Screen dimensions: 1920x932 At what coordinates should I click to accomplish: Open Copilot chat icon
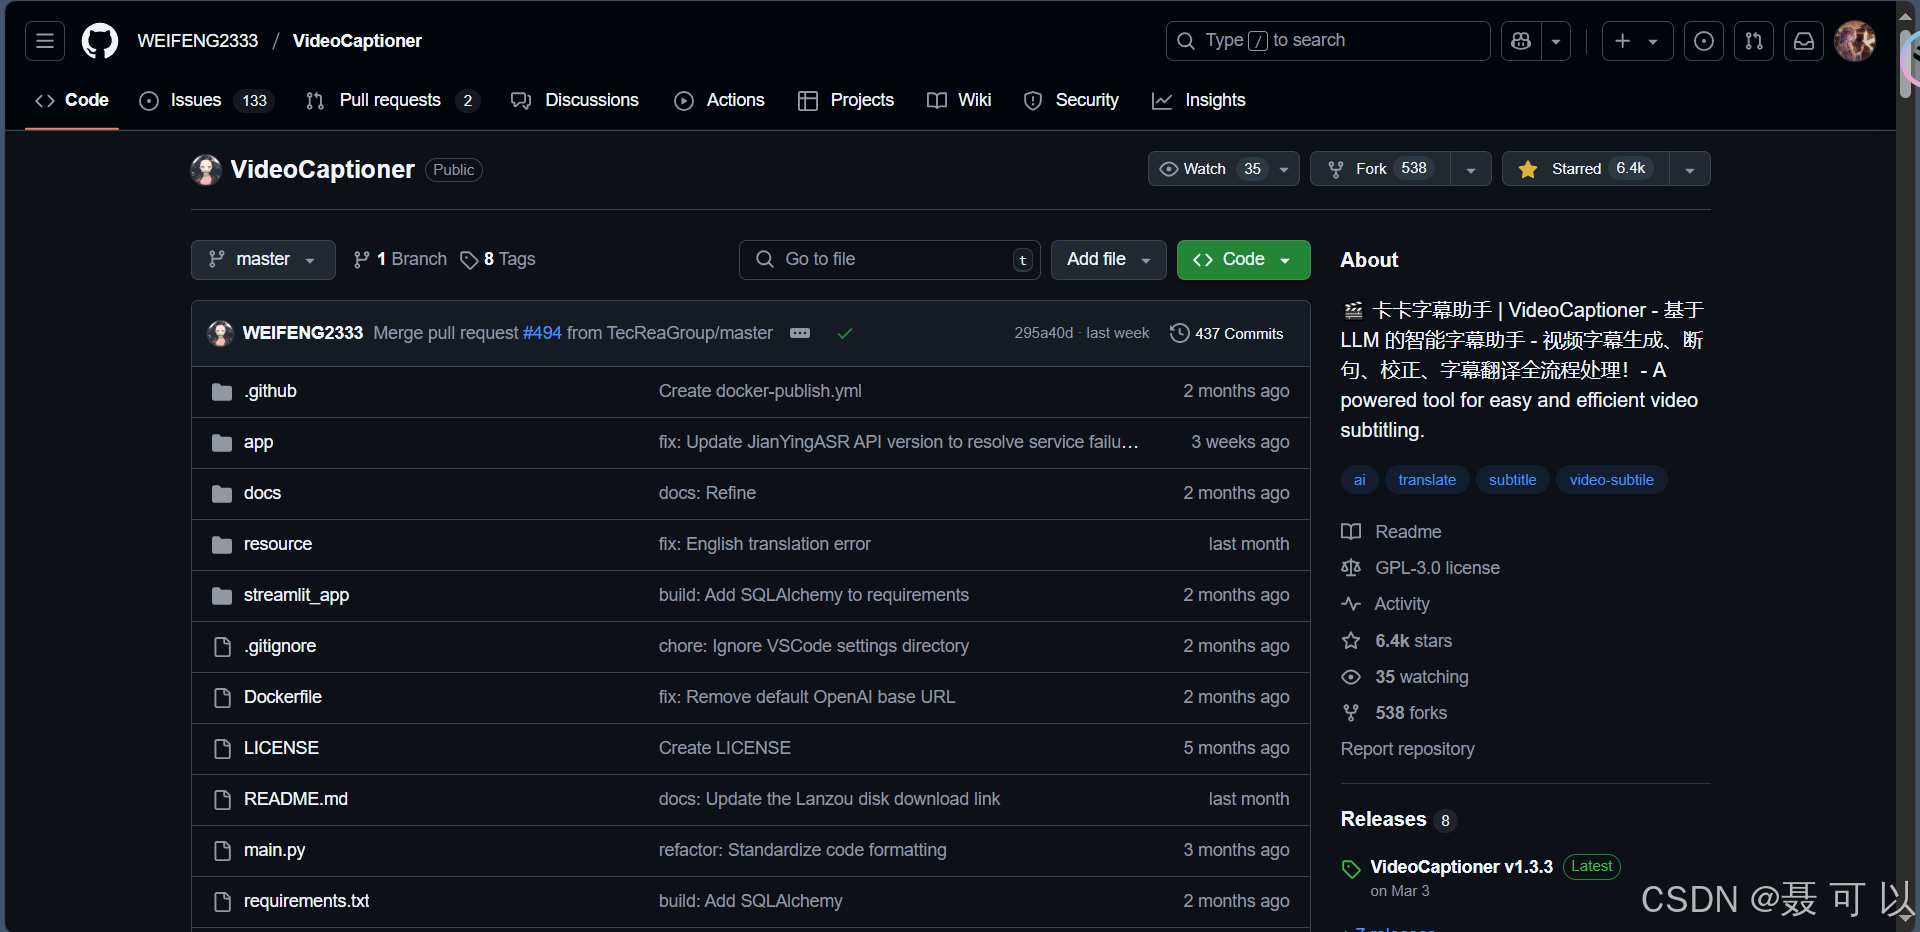(x=1521, y=41)
